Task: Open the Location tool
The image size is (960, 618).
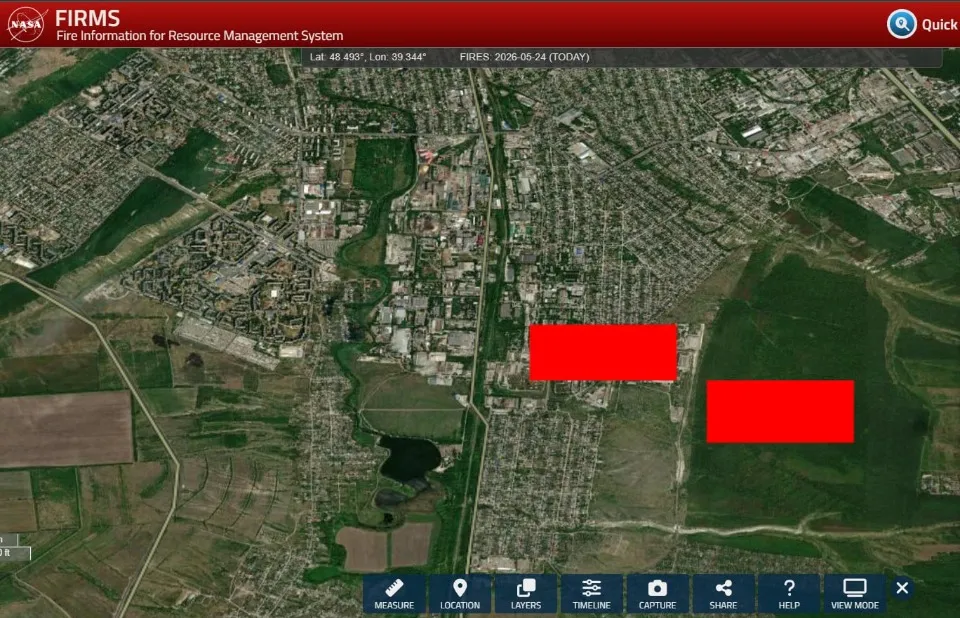Action: click(x=460, y=593)
